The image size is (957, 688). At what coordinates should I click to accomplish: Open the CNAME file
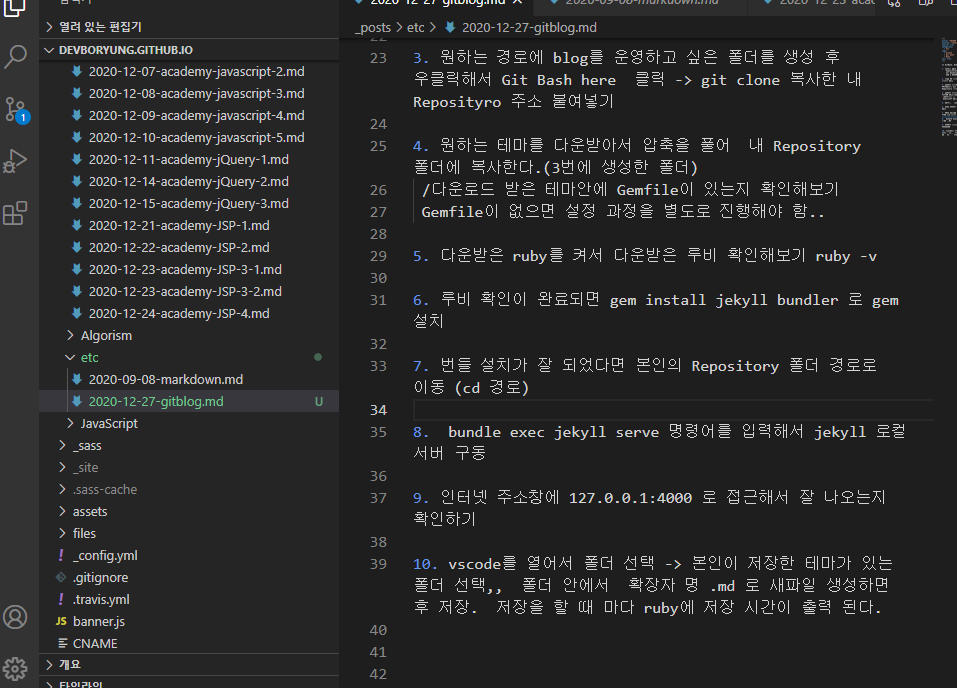189,643
